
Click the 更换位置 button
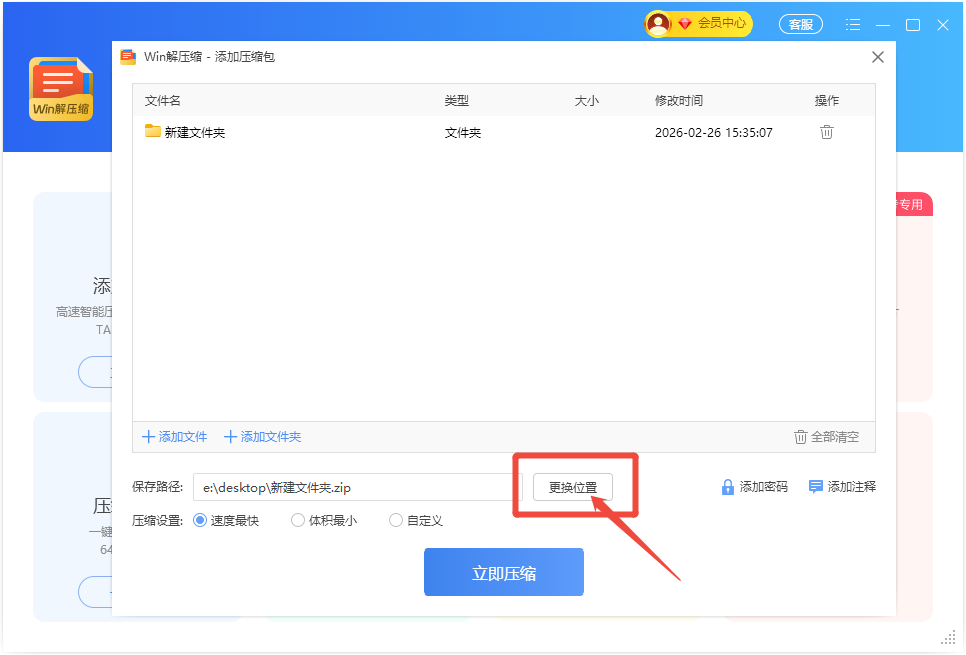tap(573, 487)
